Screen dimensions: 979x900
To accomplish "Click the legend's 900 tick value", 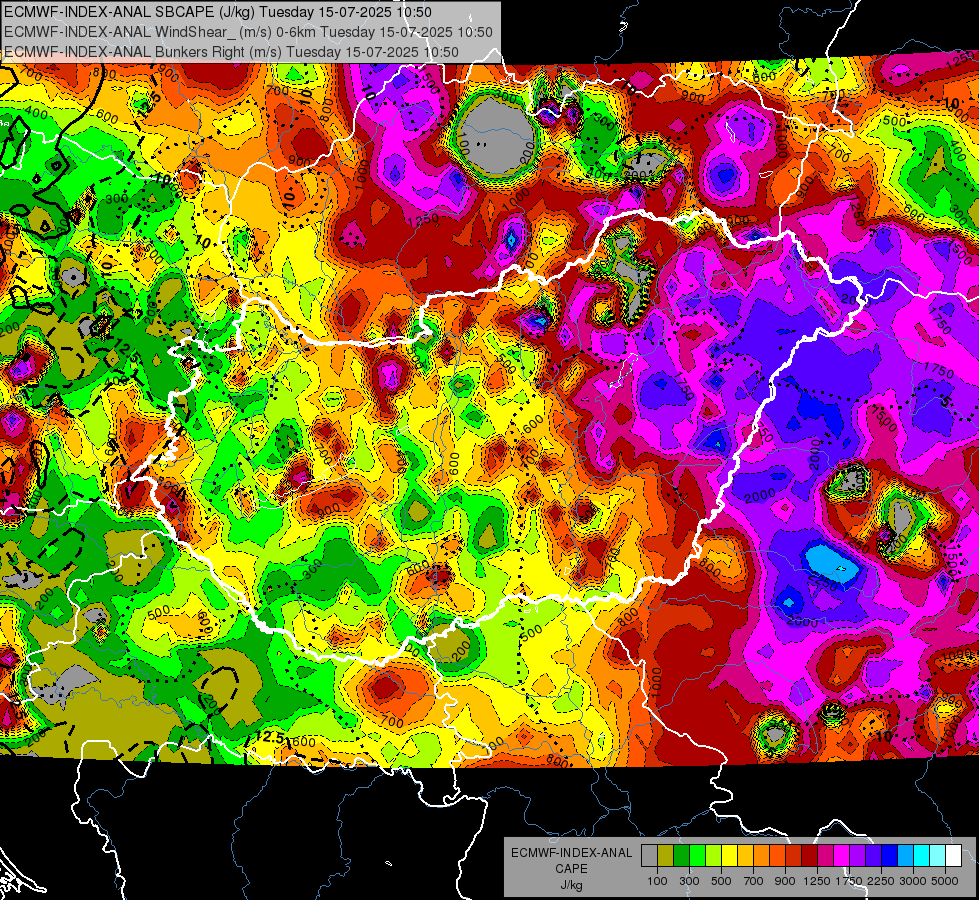I will point(785,881).
